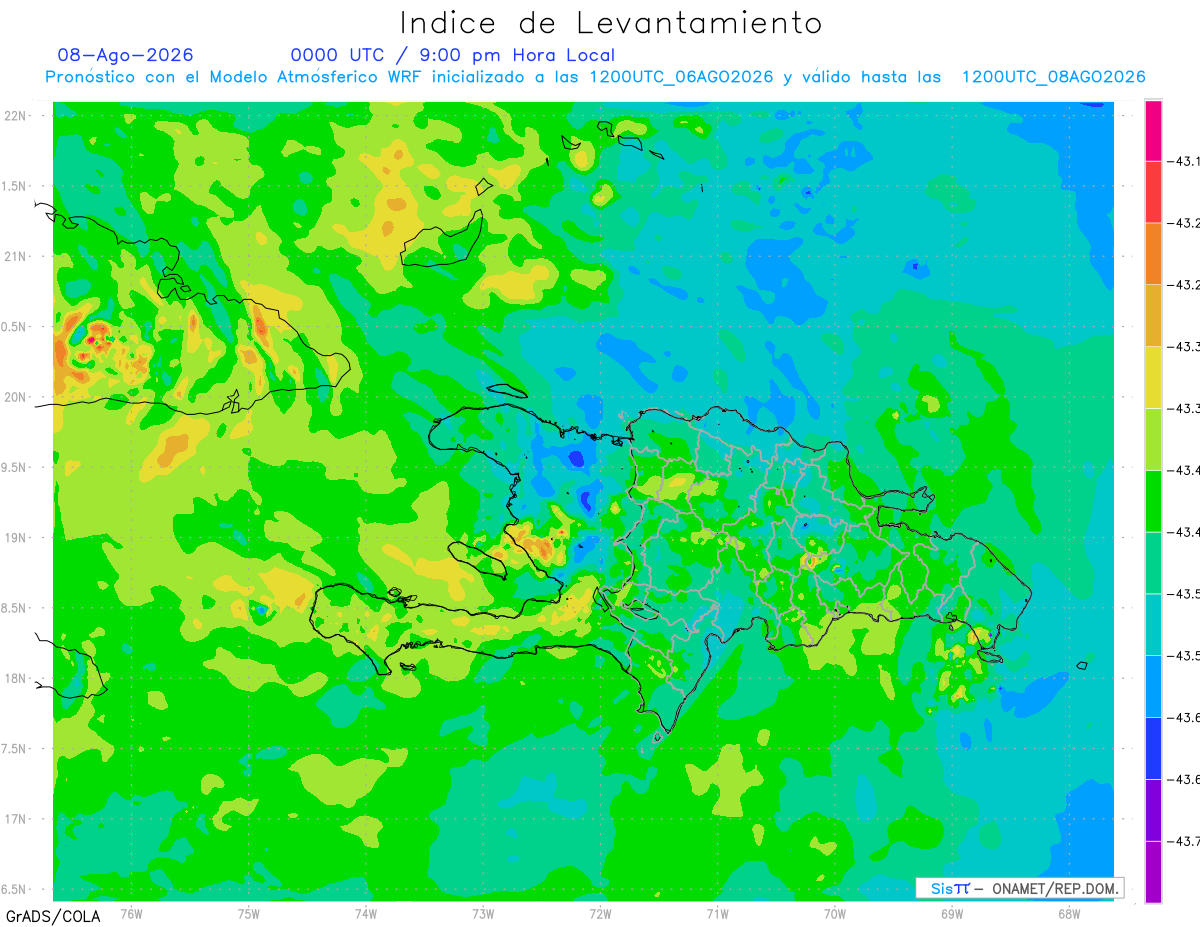The image size is (1200, 927).
Task: Pick the golden amber swatch in the color bar
Action: coord(1153,316)
